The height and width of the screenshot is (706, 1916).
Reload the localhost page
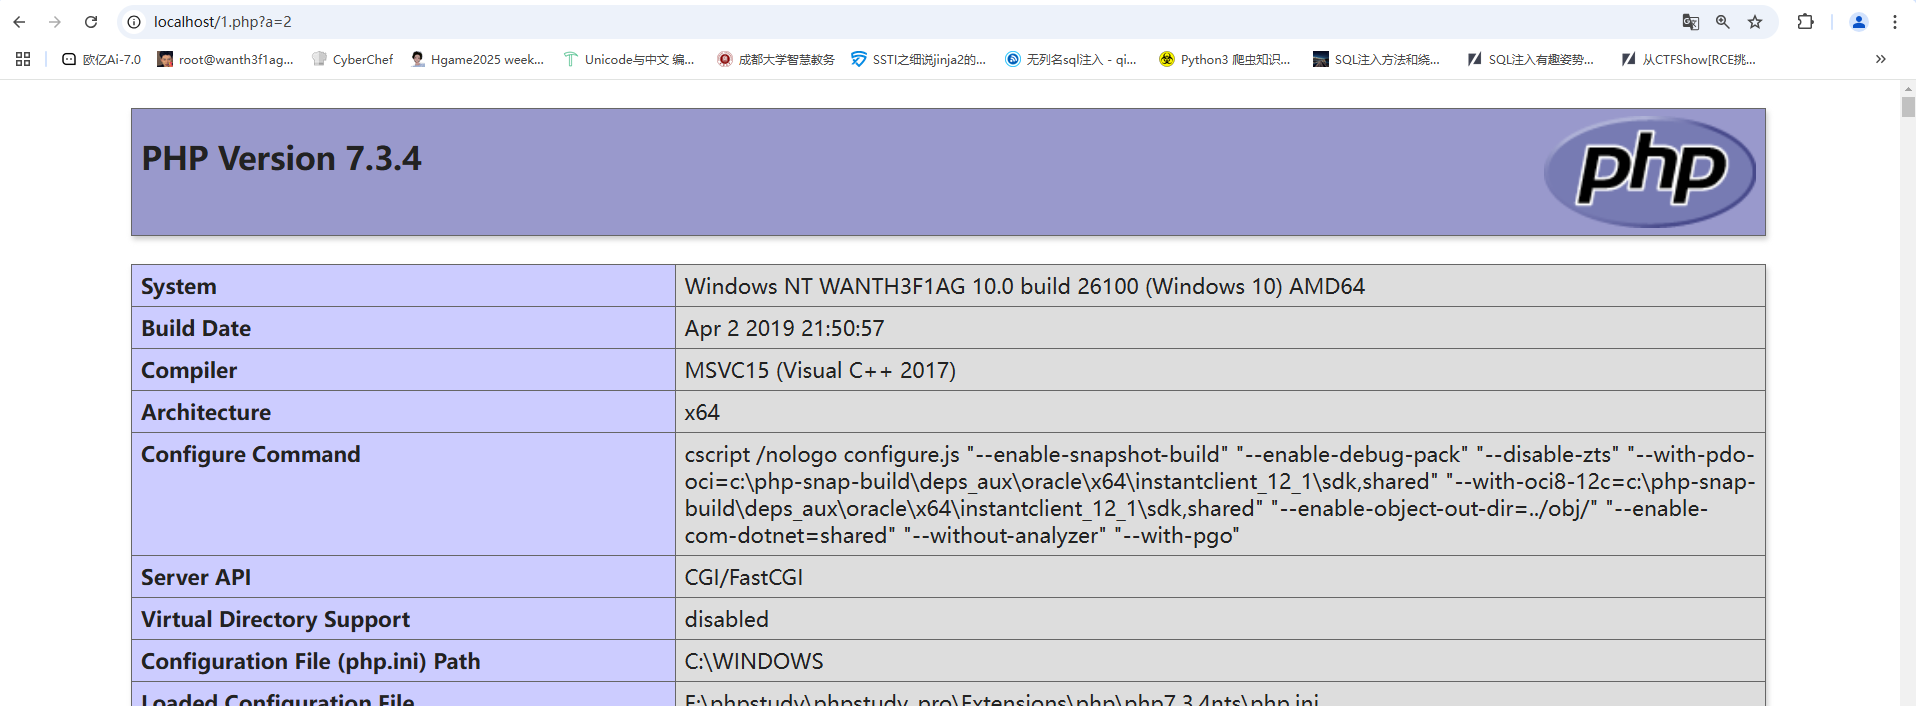point(91,22)
